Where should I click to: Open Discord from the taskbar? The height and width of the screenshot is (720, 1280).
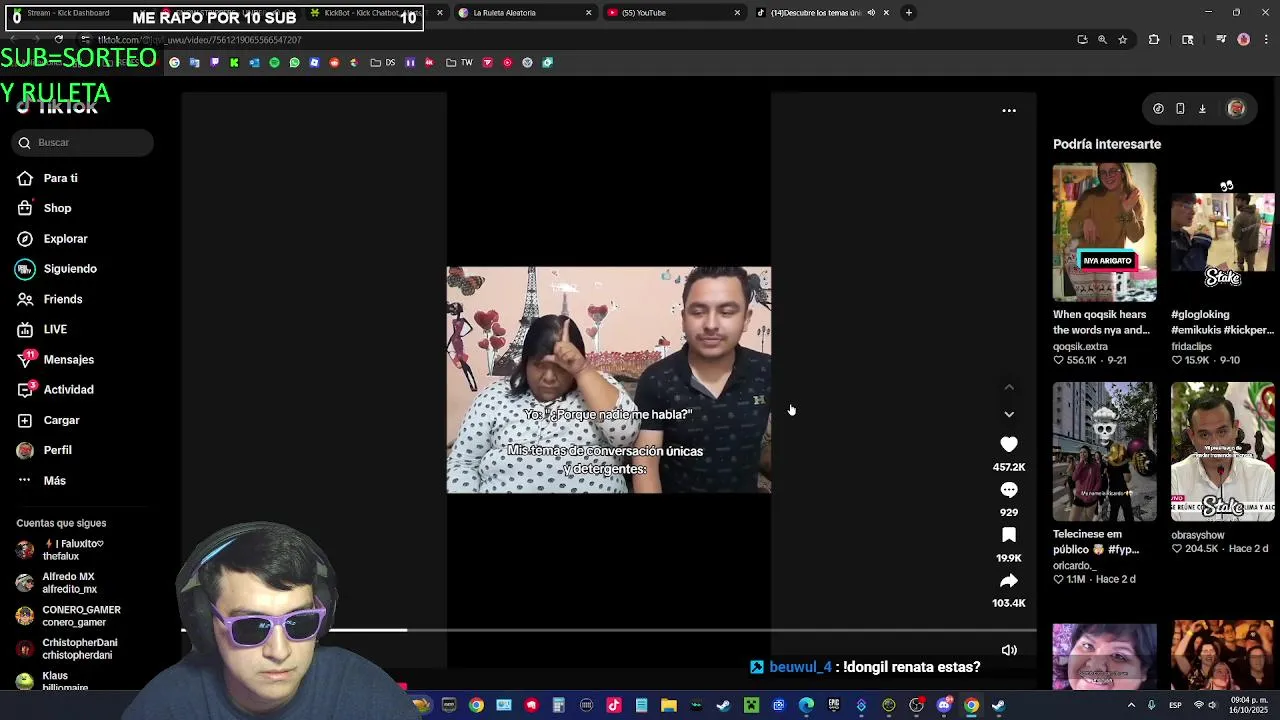point(944,706)
